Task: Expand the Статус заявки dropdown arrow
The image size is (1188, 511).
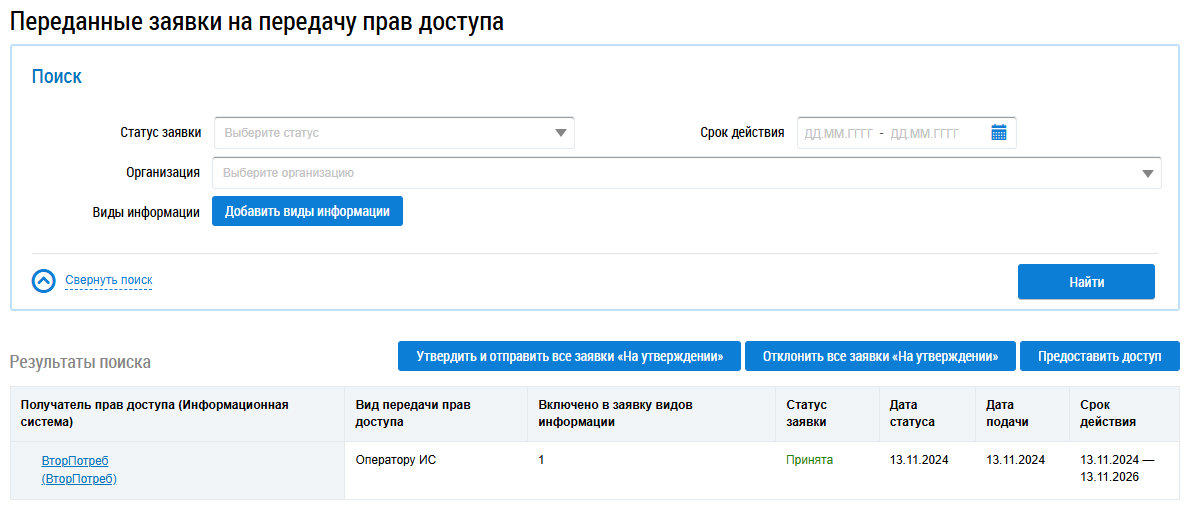Action: pos(561,133)
